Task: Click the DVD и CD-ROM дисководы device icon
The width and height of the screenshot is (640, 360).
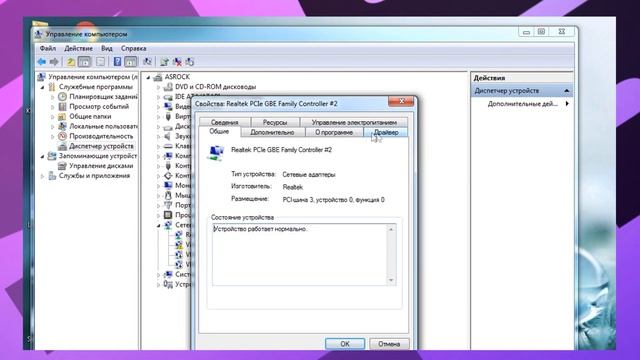Action: point(168,87)
